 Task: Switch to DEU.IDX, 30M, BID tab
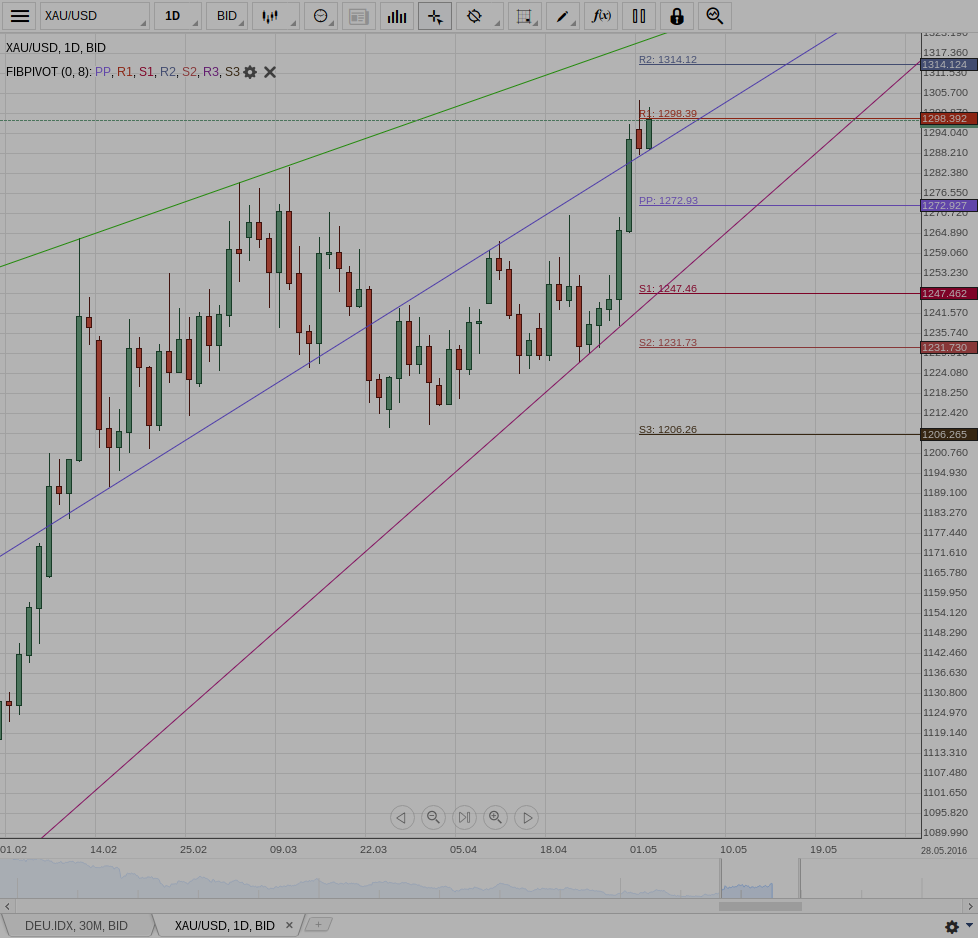[76, 926]
